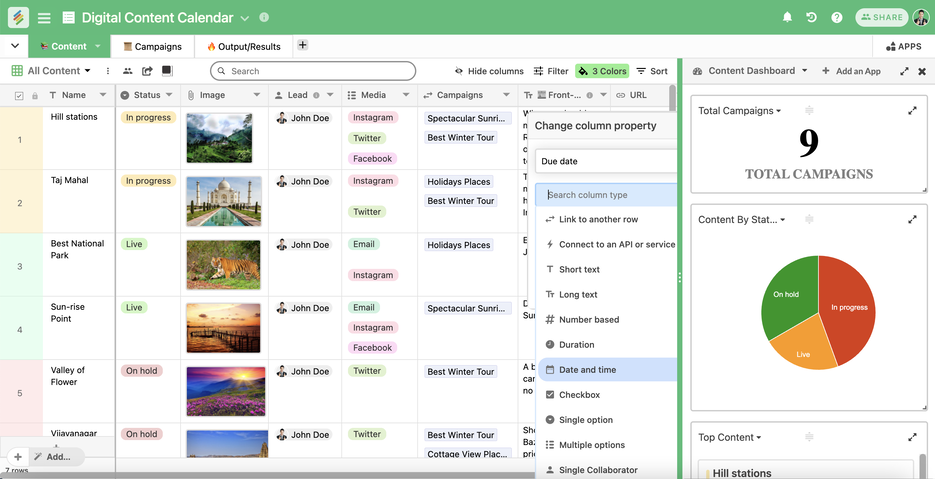935x479 pixels.
Task: Expand the Top Content block
Action: pos(912,437)
